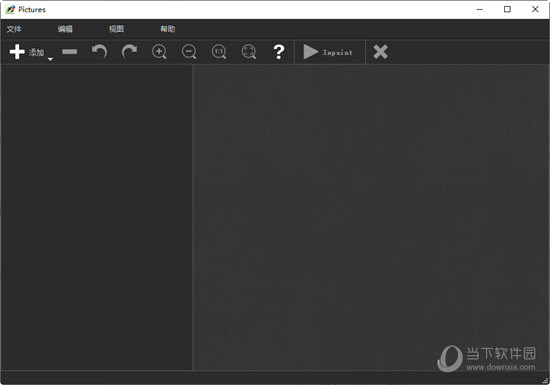The image size is (550, 385).
Task: Open the 编辑 (Edit) menu
Action: (65, 29)
